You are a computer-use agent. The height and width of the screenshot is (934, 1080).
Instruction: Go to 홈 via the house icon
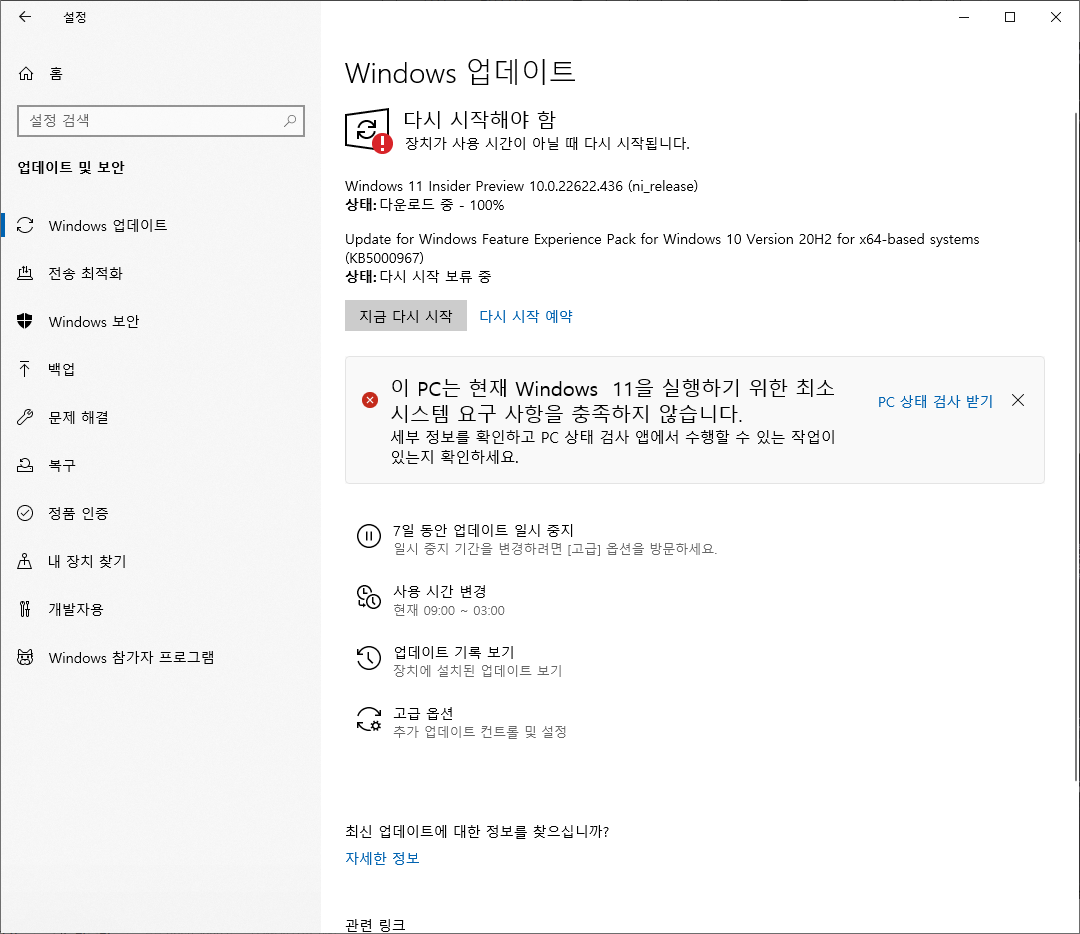tap(26, 74)
